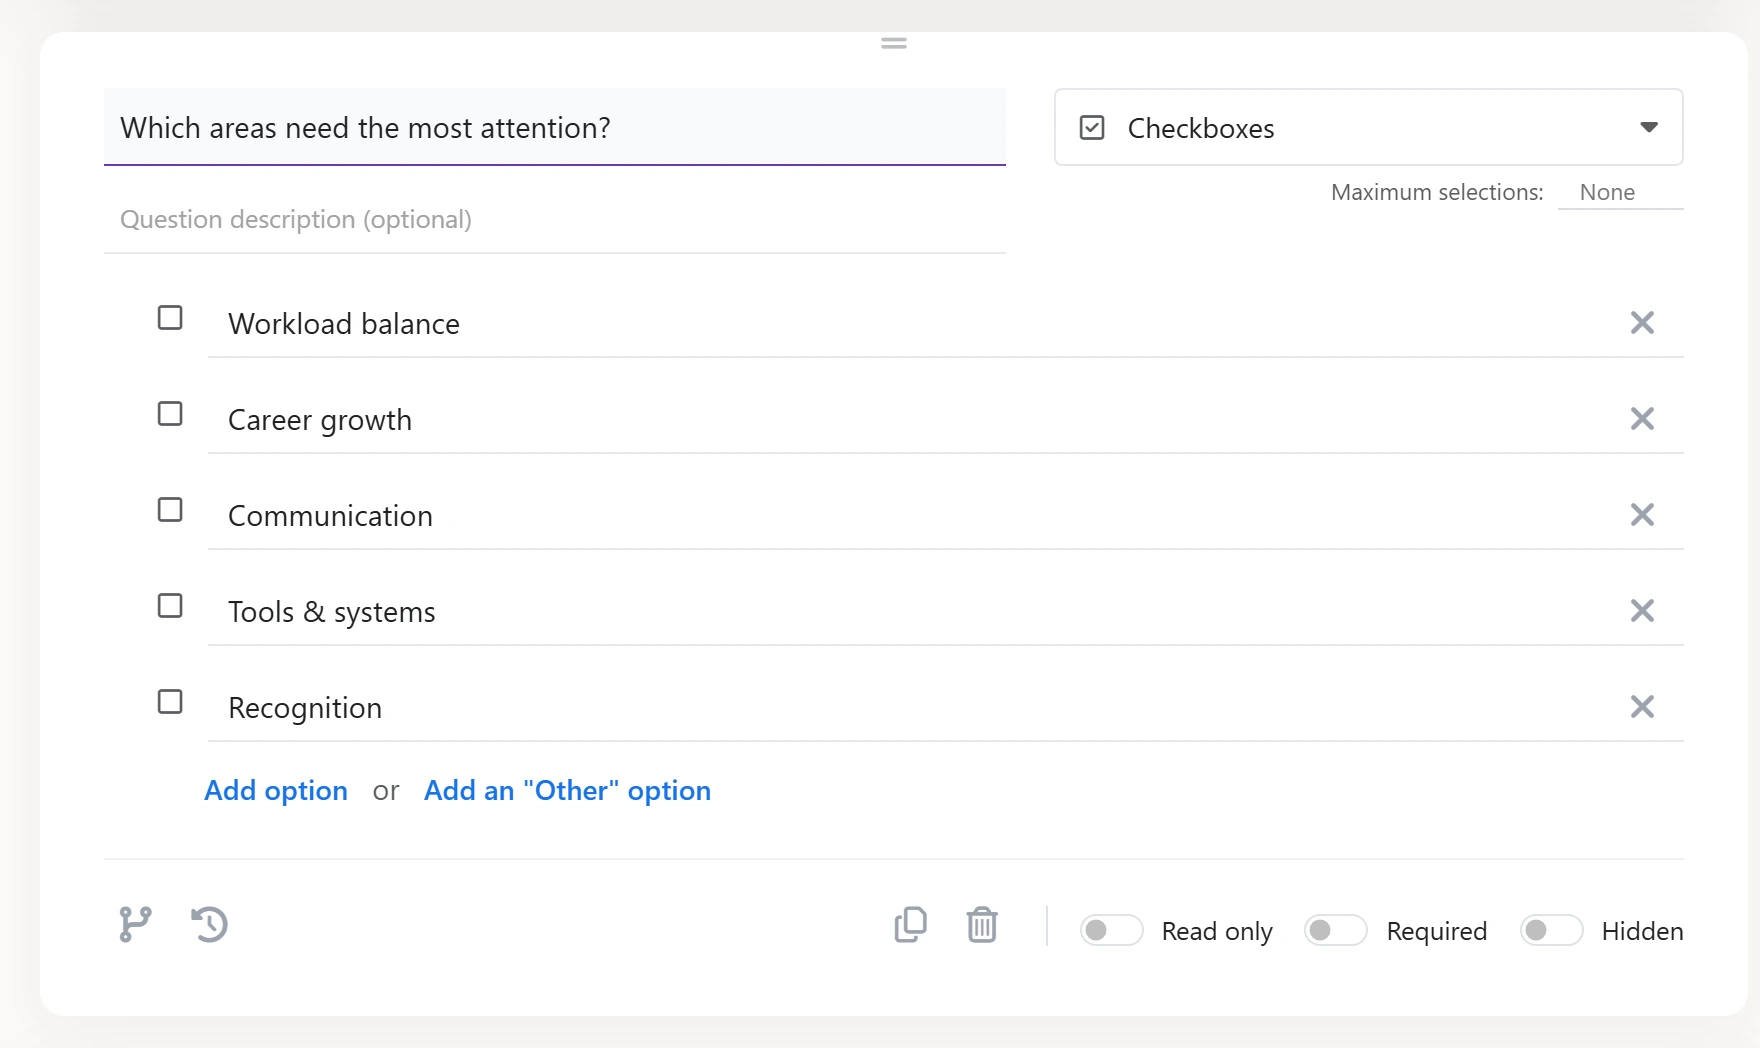Check the Career growth checkbox
Screen dimensions: 1760x1048
(170, 414)
